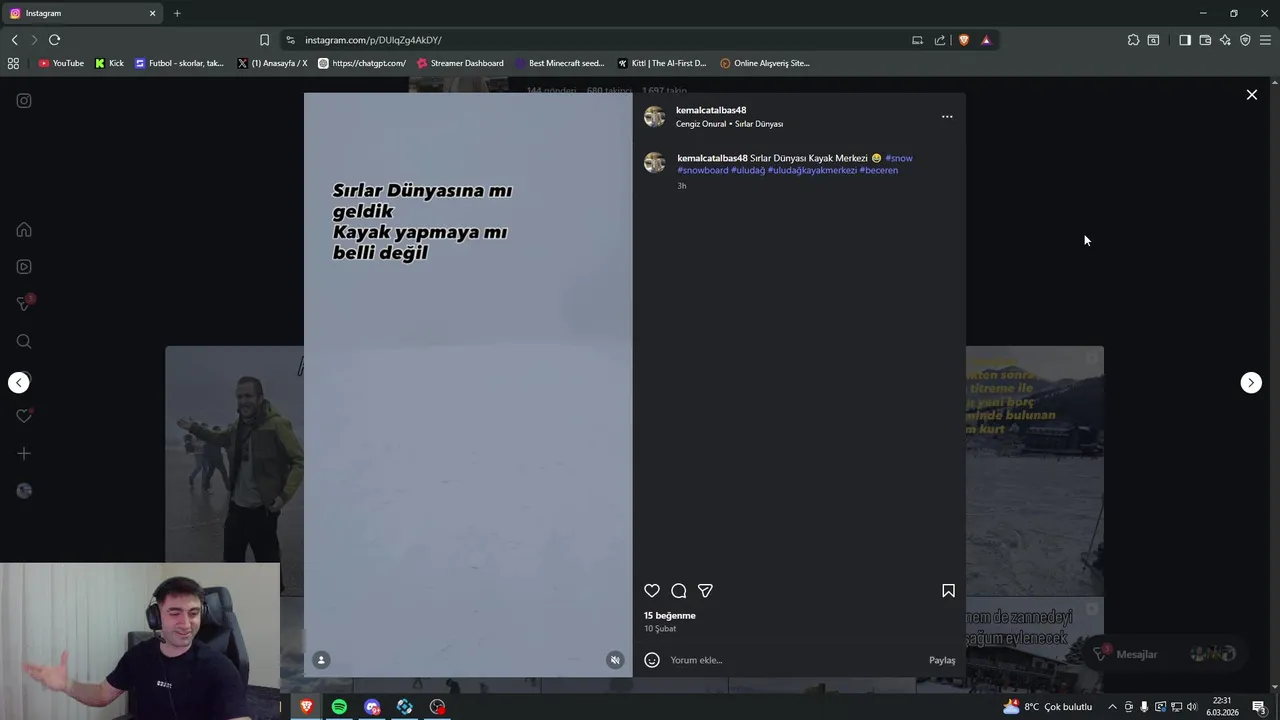Click the browser back button
Image resolution: width=1280 pixels, height=720 pixels.
click(x=14, y=40)
